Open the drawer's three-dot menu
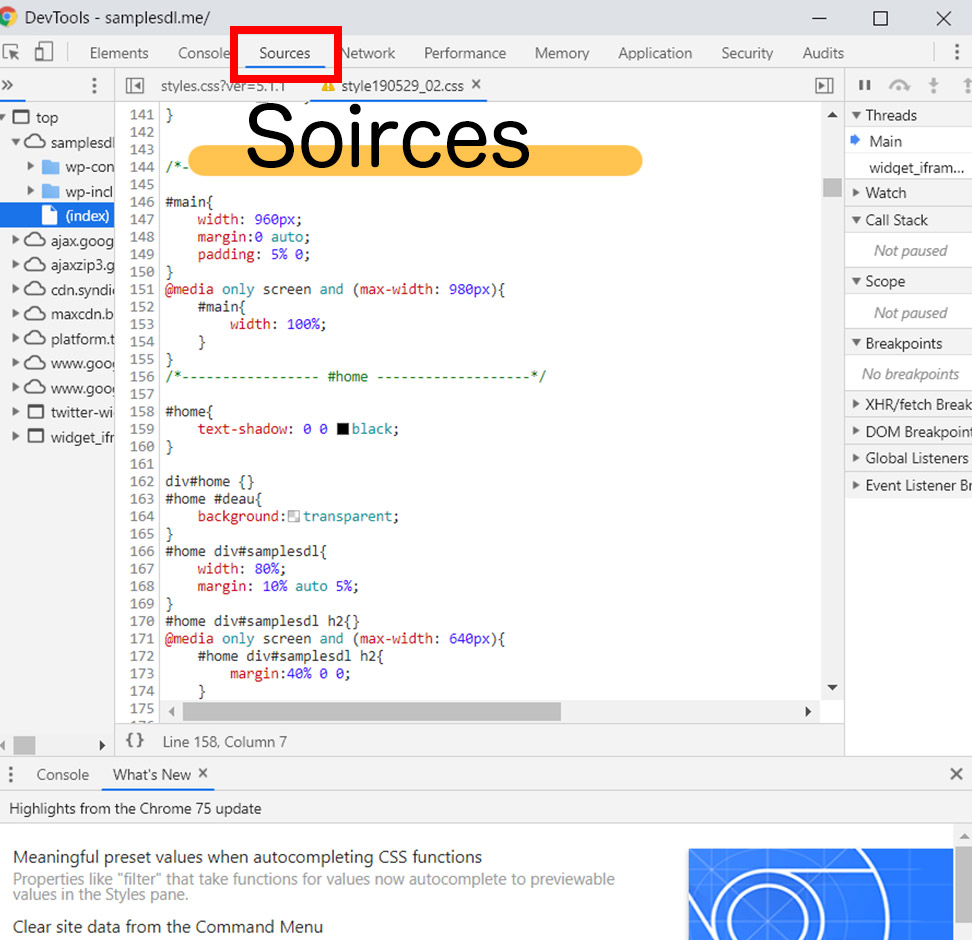 click(11, 774)
